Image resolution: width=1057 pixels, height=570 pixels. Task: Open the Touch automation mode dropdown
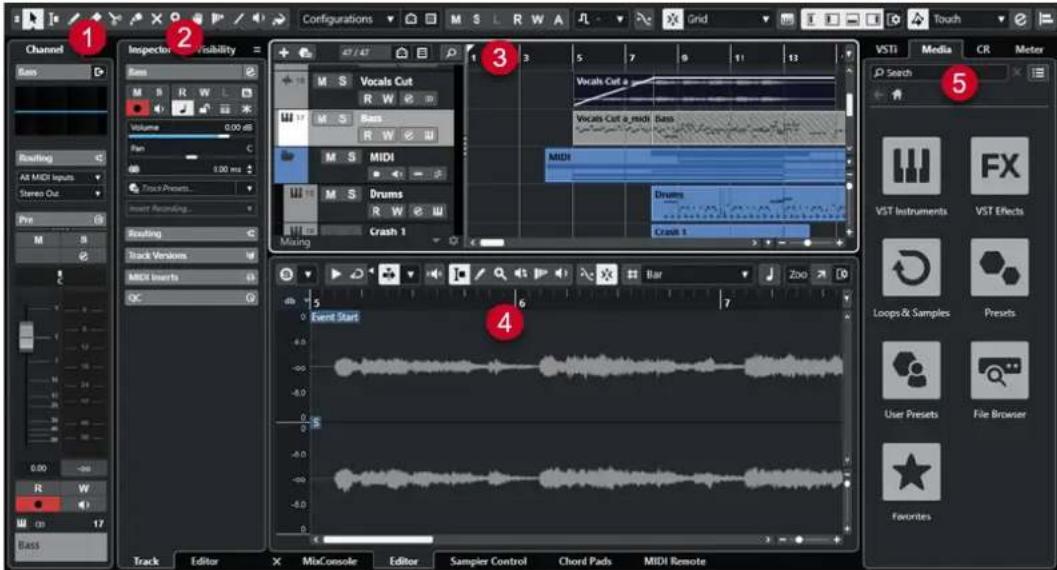(967, 20)
